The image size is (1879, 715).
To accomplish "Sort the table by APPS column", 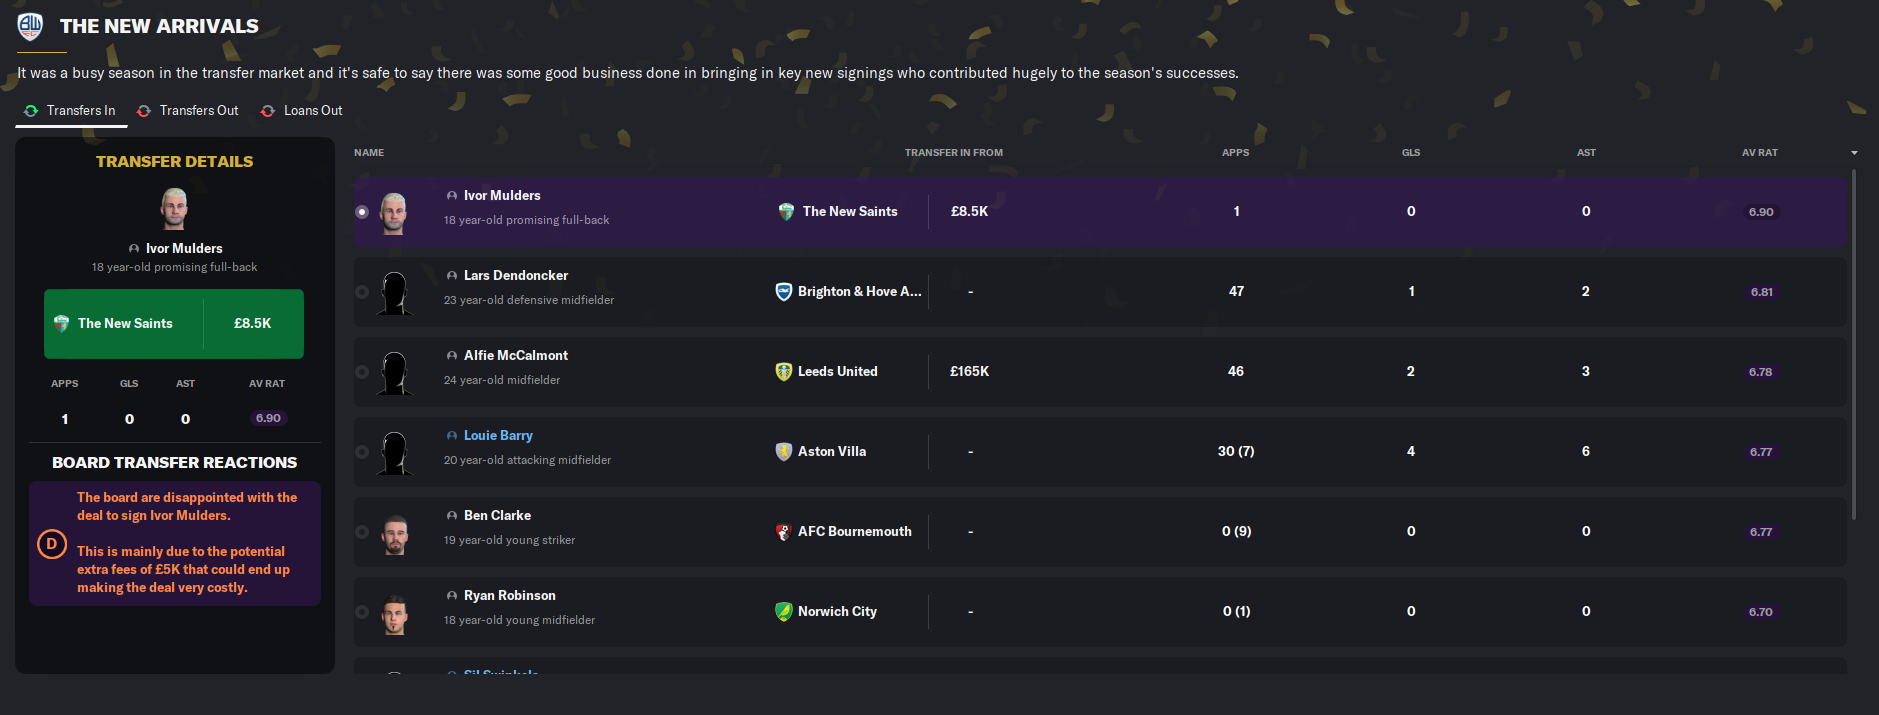I will coord(1235,153).
